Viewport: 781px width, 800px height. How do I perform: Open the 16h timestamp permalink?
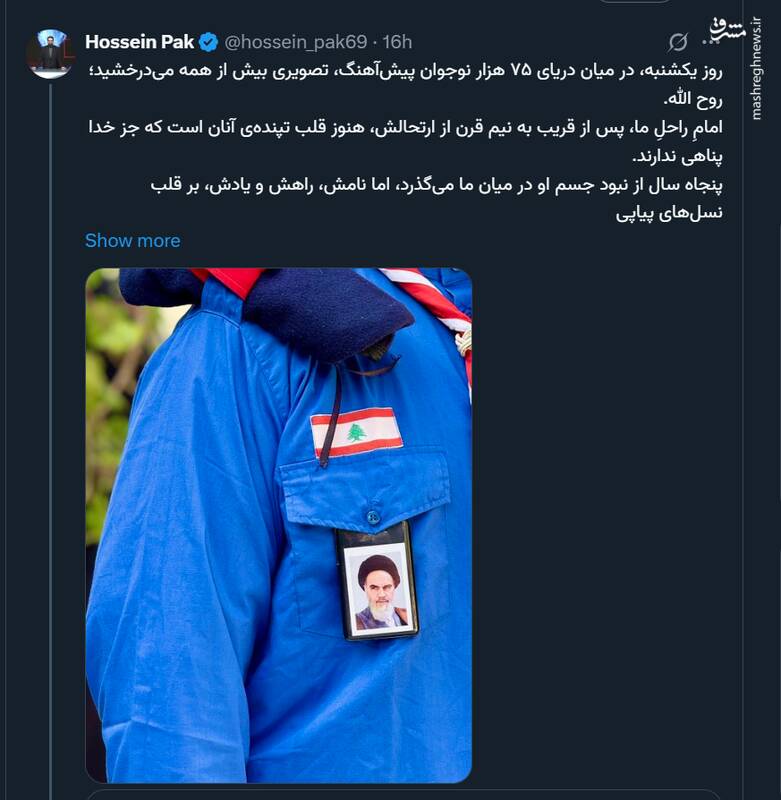point(397,42)
